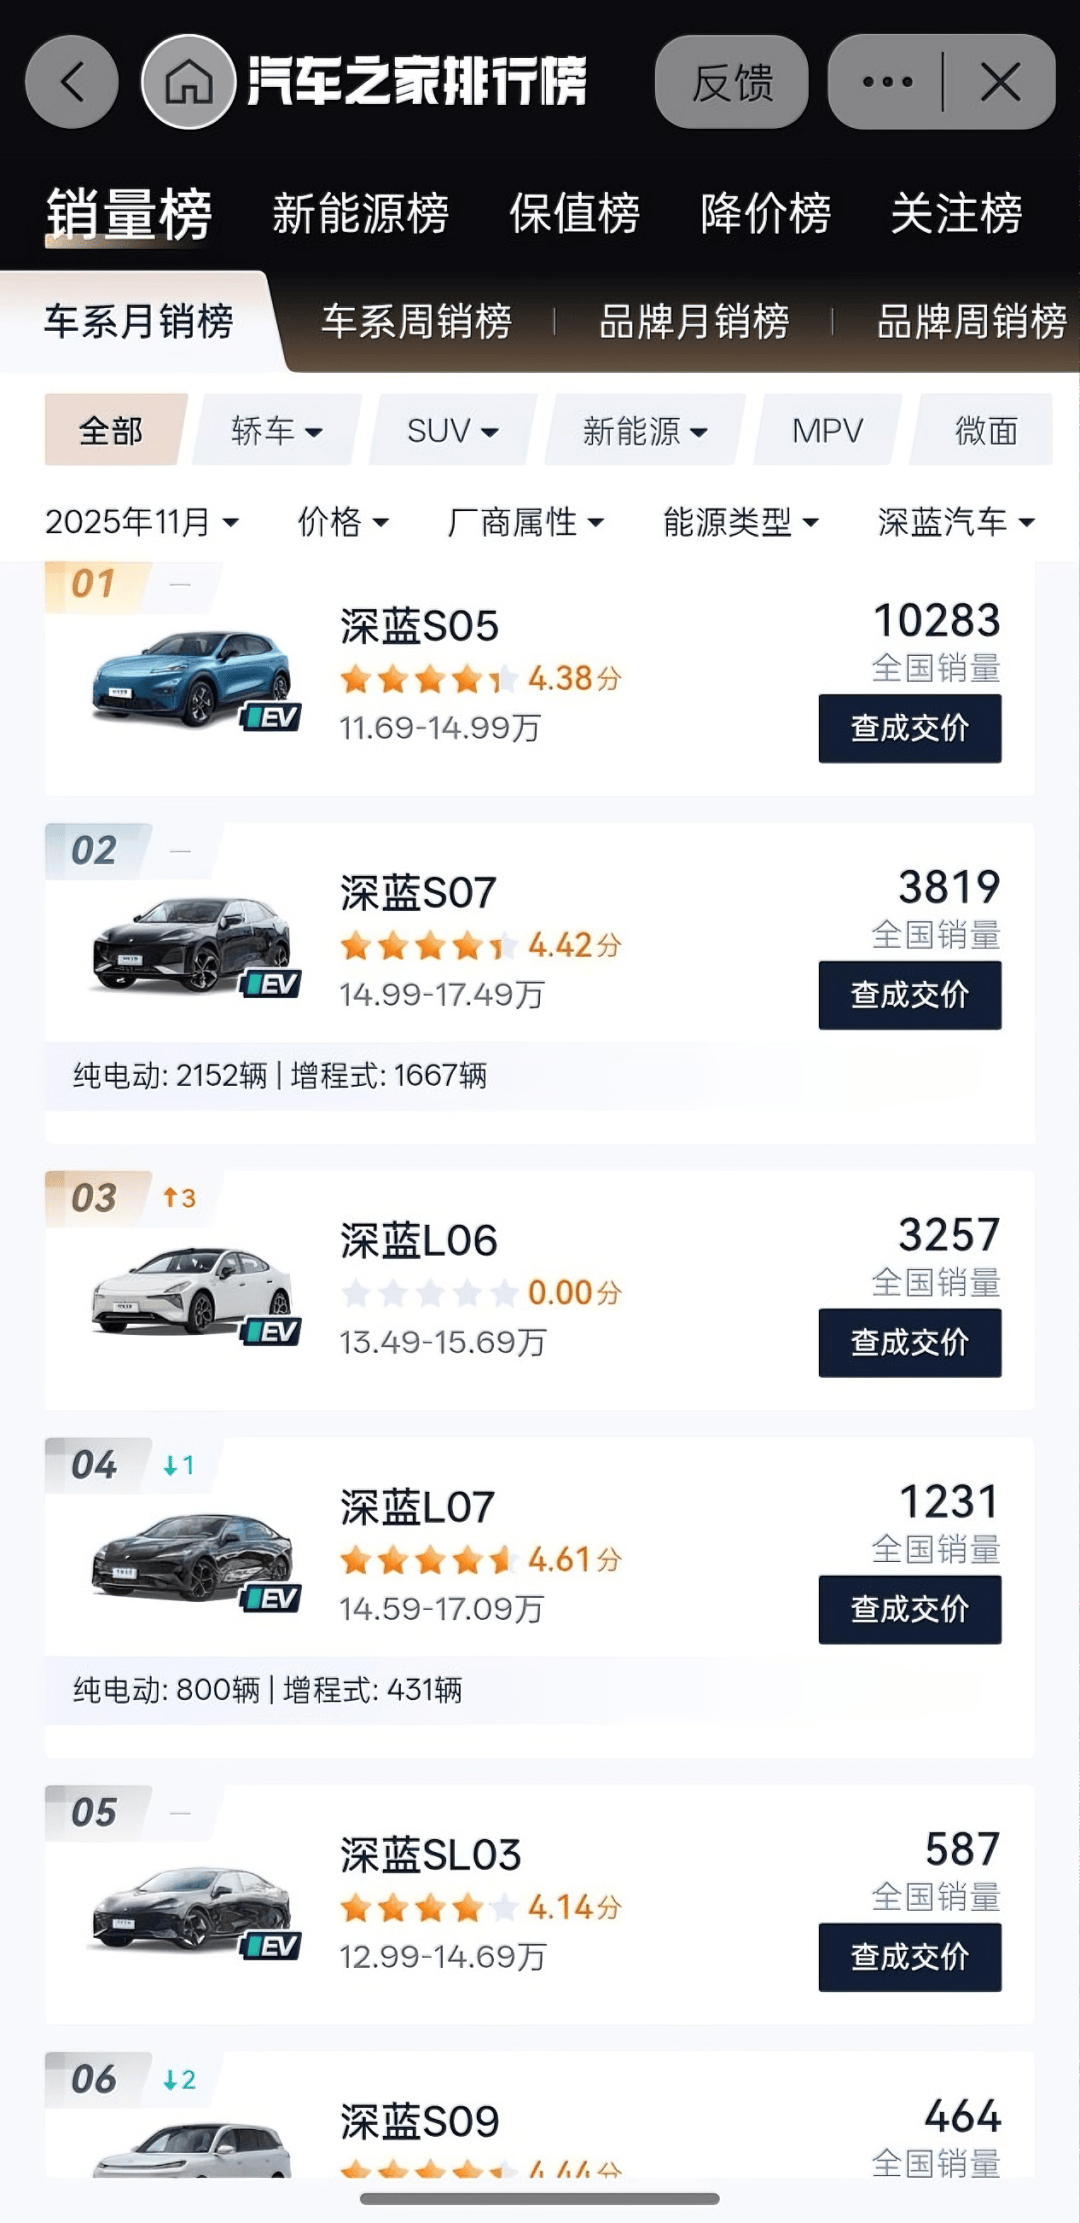Open the 深蓝汽车 brand dropdown
Image resolution: width=1080 pixels, height=2223 pixels.
pos(956,522)
